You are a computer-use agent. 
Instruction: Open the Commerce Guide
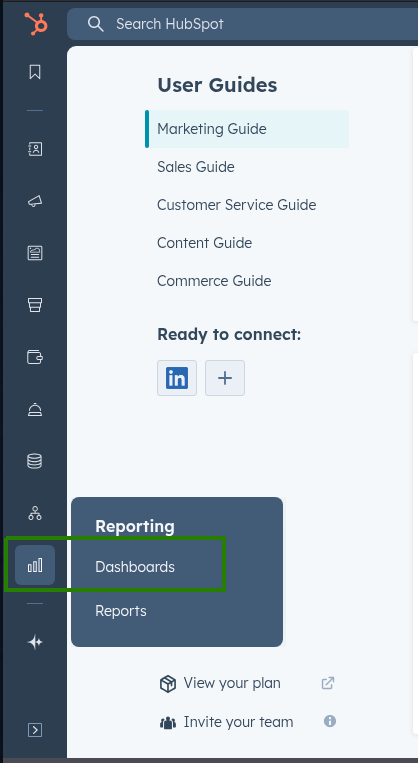click(x=214, y=281)
